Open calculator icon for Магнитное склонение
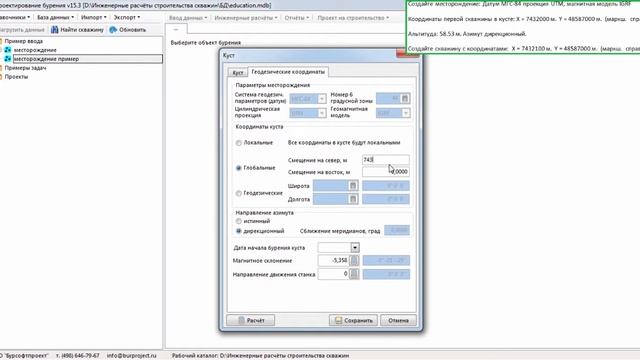Viewport: 640px width, 360px height. 354,260
